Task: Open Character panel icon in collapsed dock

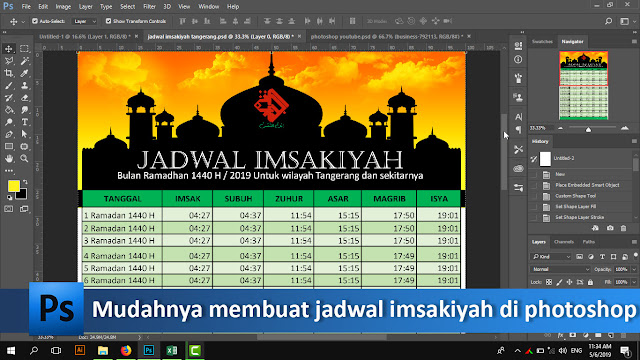Action: [x=518, y=117]
